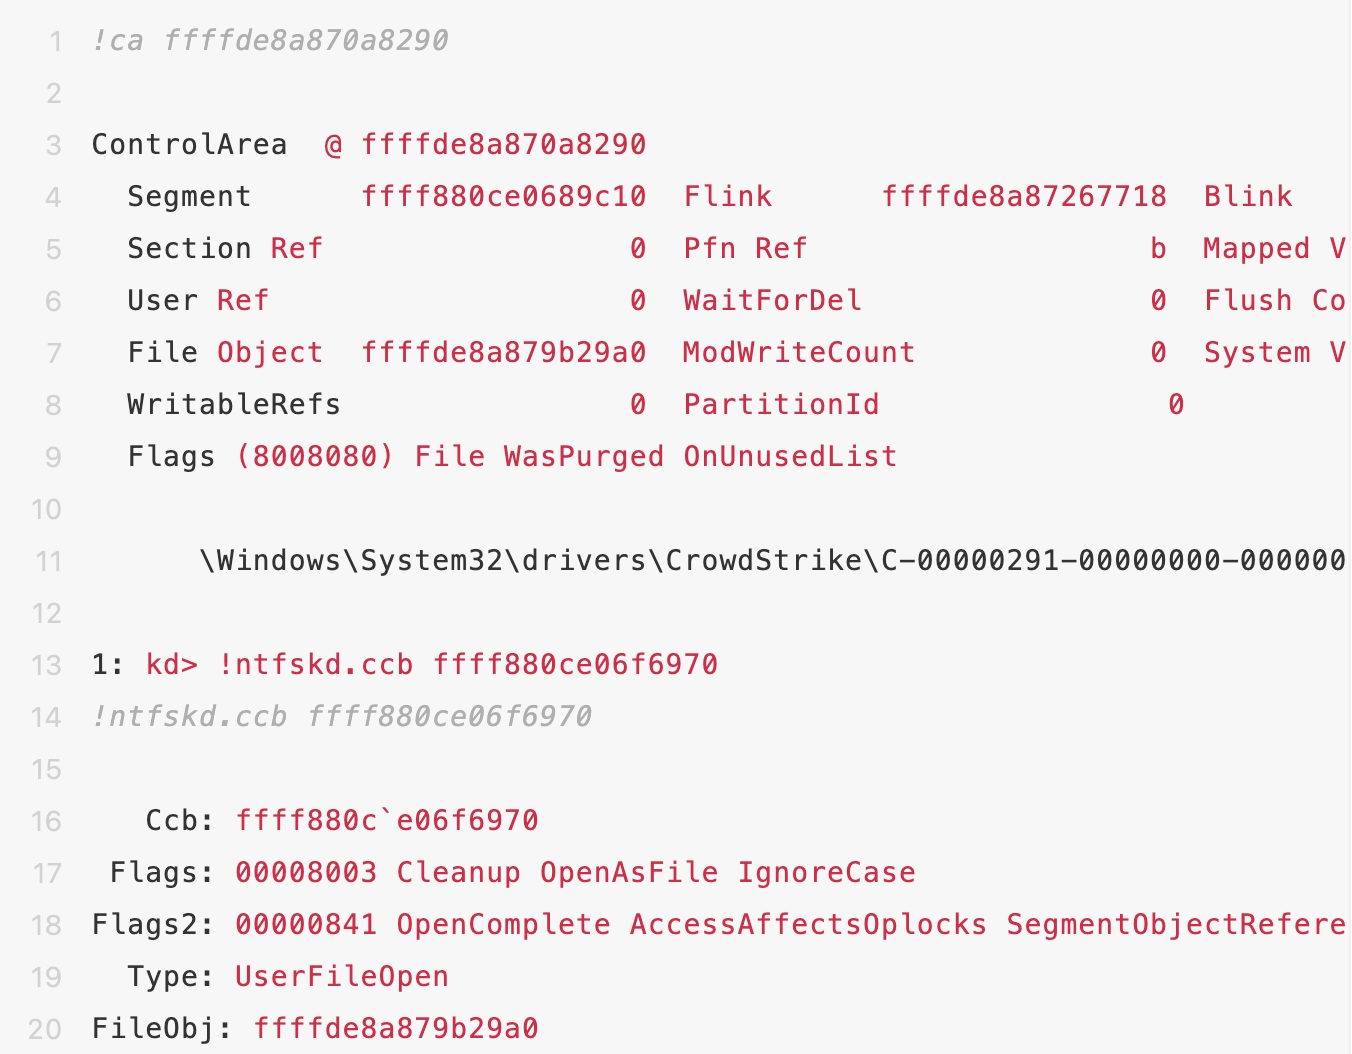Select the Ccb address ffff880c`e06f6970
Viewport: 1352px width, 1054px height.
click(x=387, y=821)
